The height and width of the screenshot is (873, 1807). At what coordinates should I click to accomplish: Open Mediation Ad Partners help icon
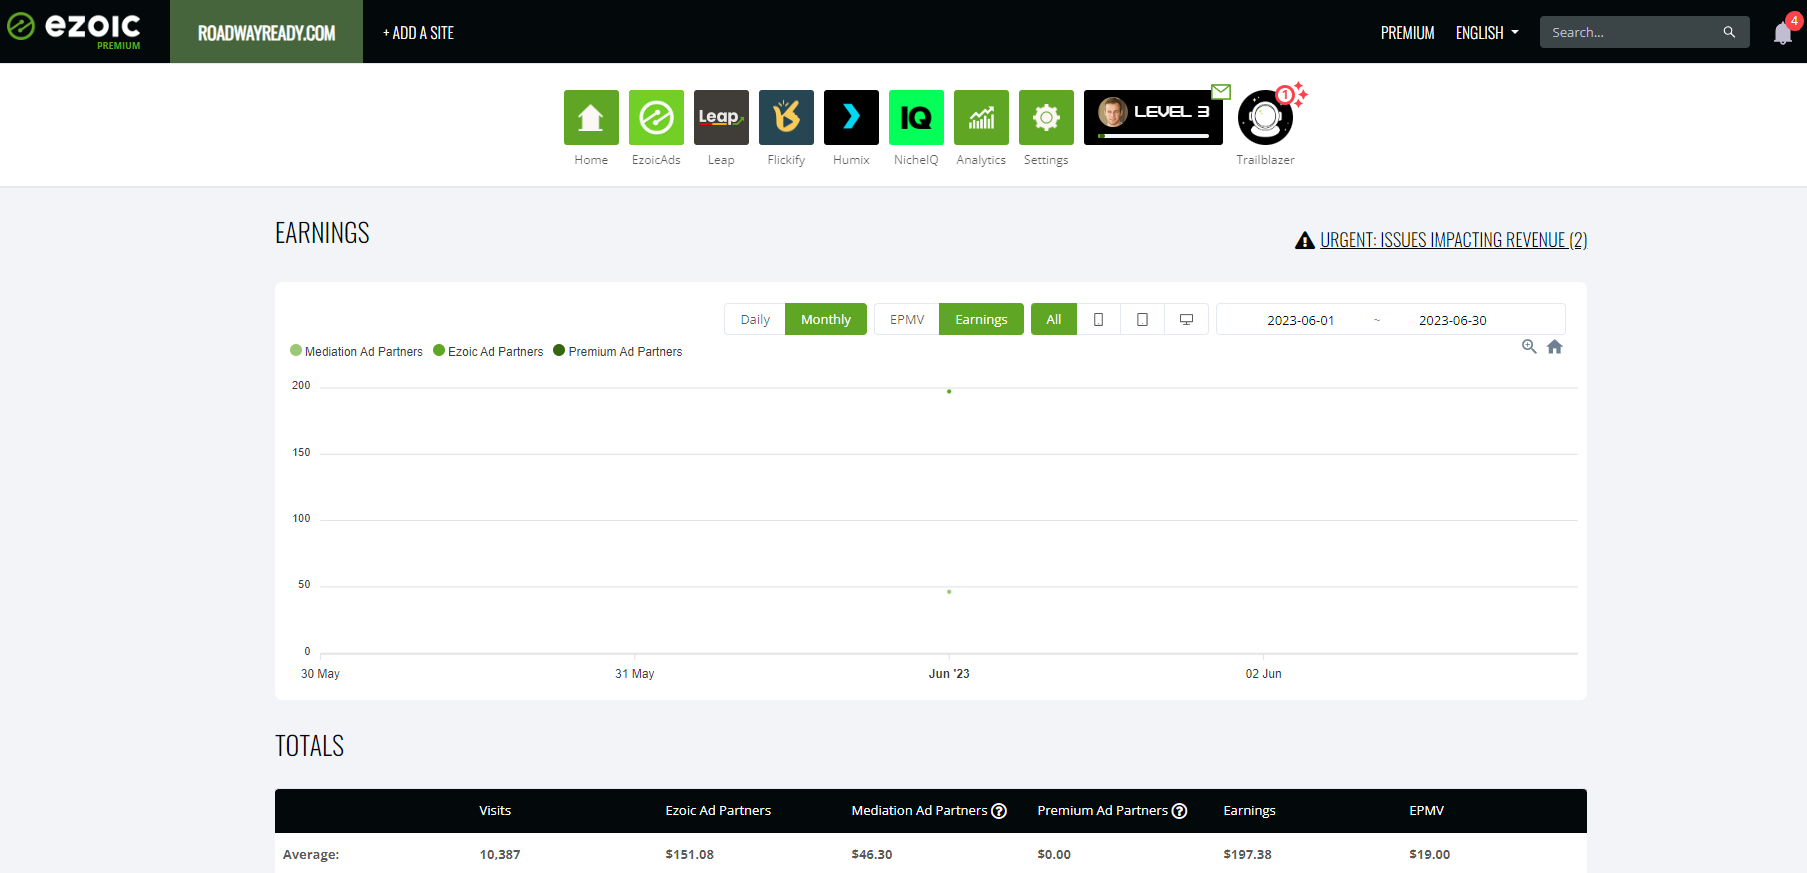999,811
